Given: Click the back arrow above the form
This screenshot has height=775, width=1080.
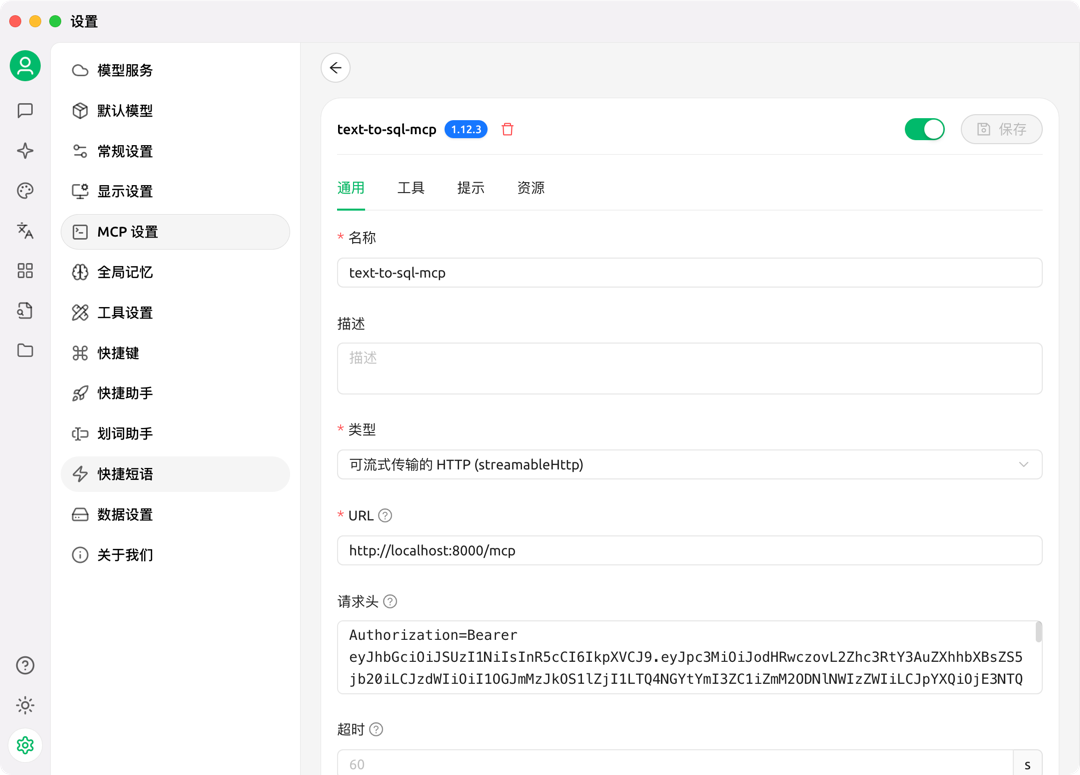Looking at the screenshot, I should [x=335, y=67].
